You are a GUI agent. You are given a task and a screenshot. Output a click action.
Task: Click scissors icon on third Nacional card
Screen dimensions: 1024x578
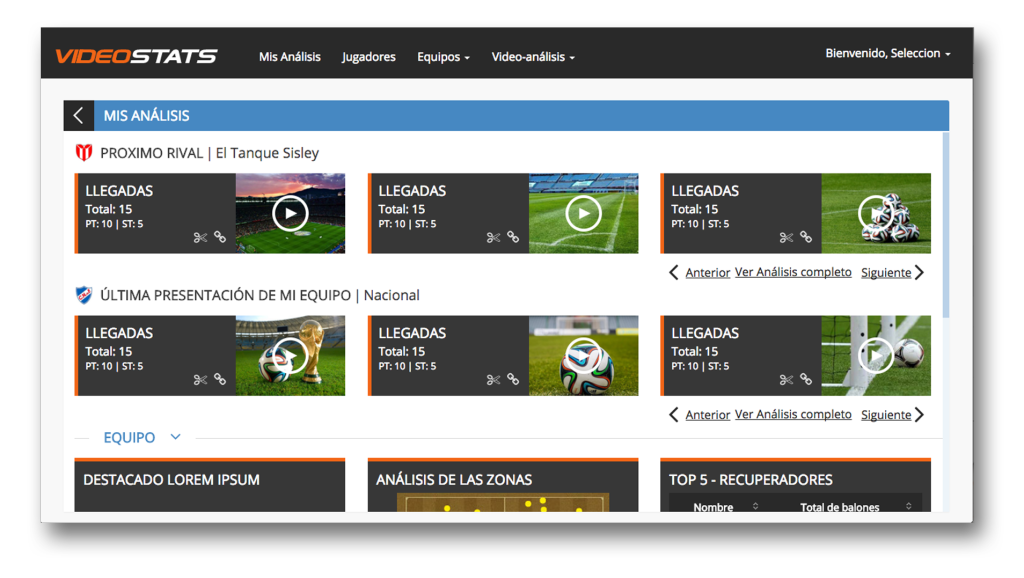point(786,380)
